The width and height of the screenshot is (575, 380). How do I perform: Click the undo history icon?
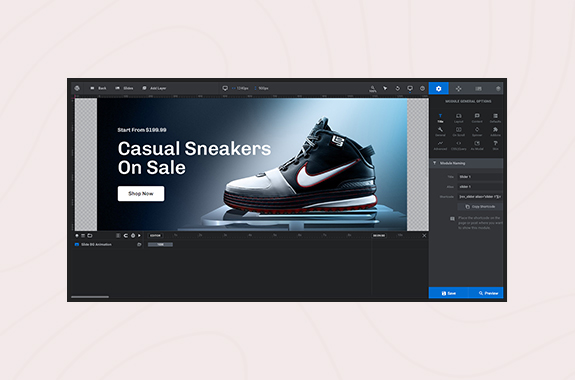398,88
